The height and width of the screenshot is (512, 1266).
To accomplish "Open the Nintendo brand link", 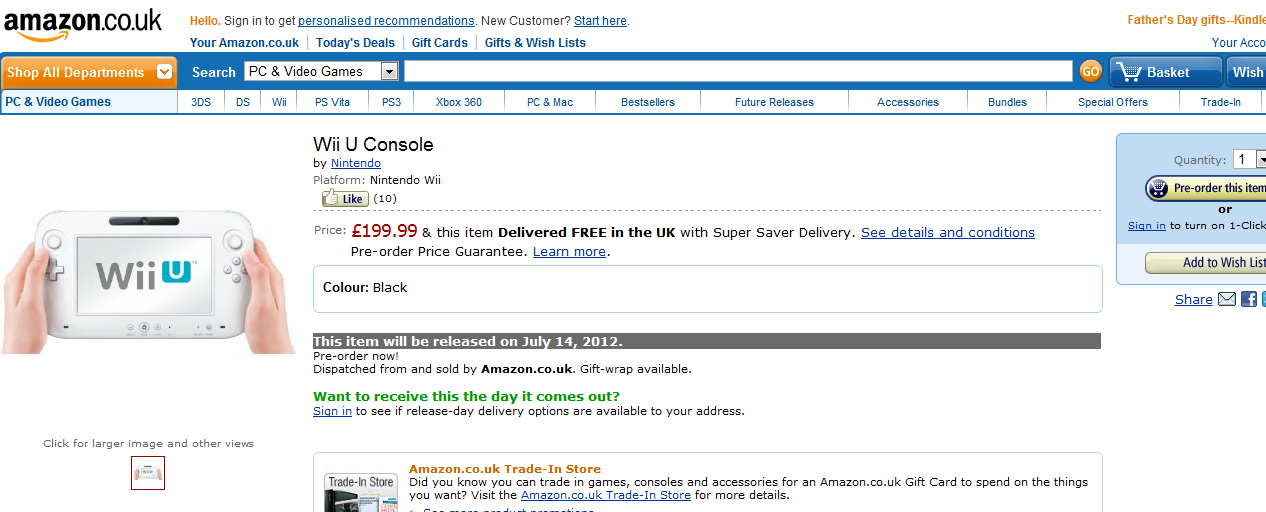I will 356,163.
